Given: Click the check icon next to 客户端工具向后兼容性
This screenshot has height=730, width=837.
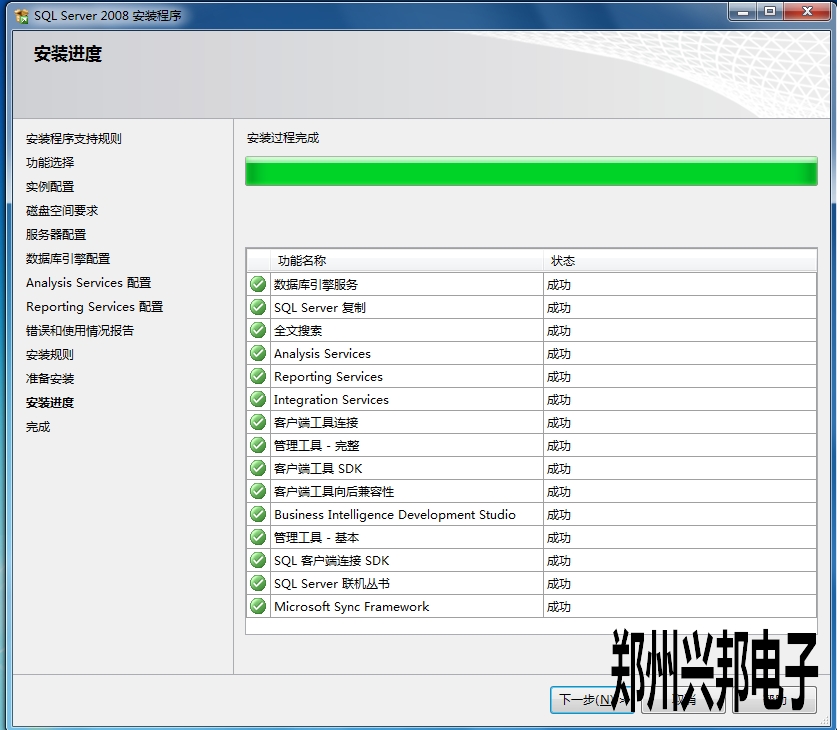Looking at the screenshot, I should click(x=258, y=491).
